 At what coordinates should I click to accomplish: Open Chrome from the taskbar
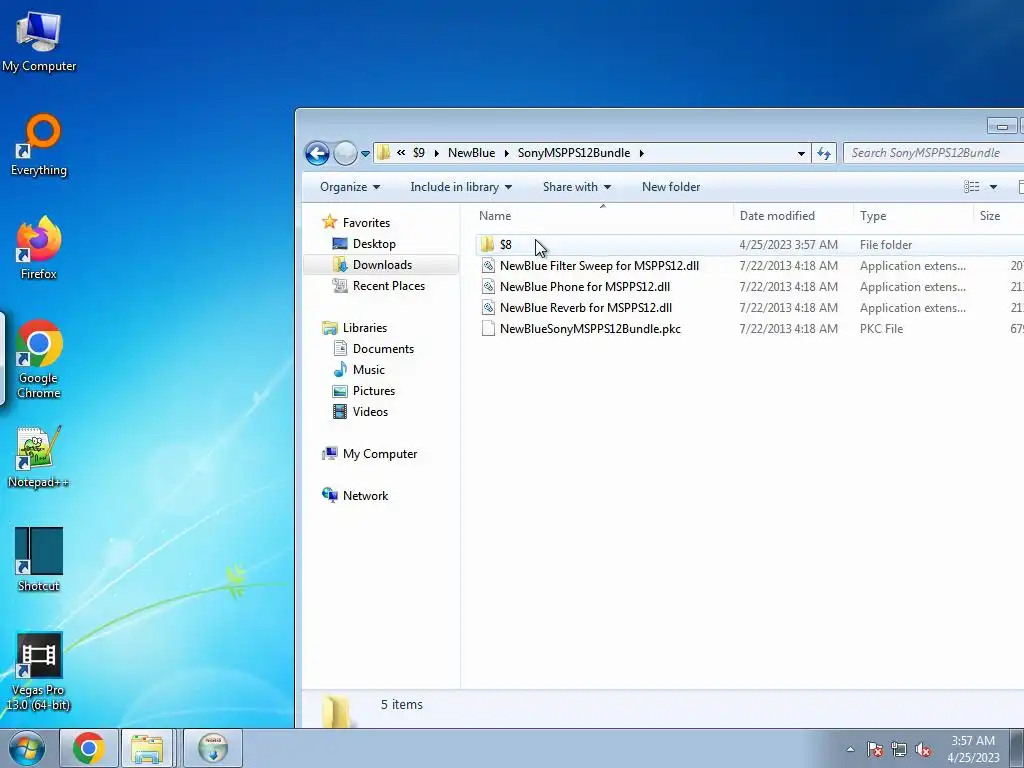click(89, 748)
